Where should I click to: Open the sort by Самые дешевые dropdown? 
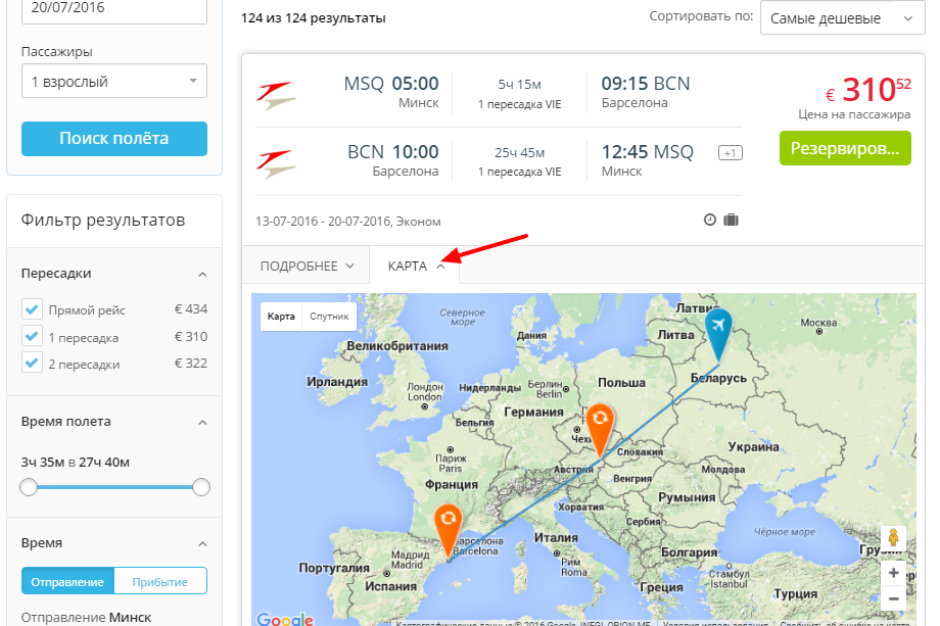842,18
